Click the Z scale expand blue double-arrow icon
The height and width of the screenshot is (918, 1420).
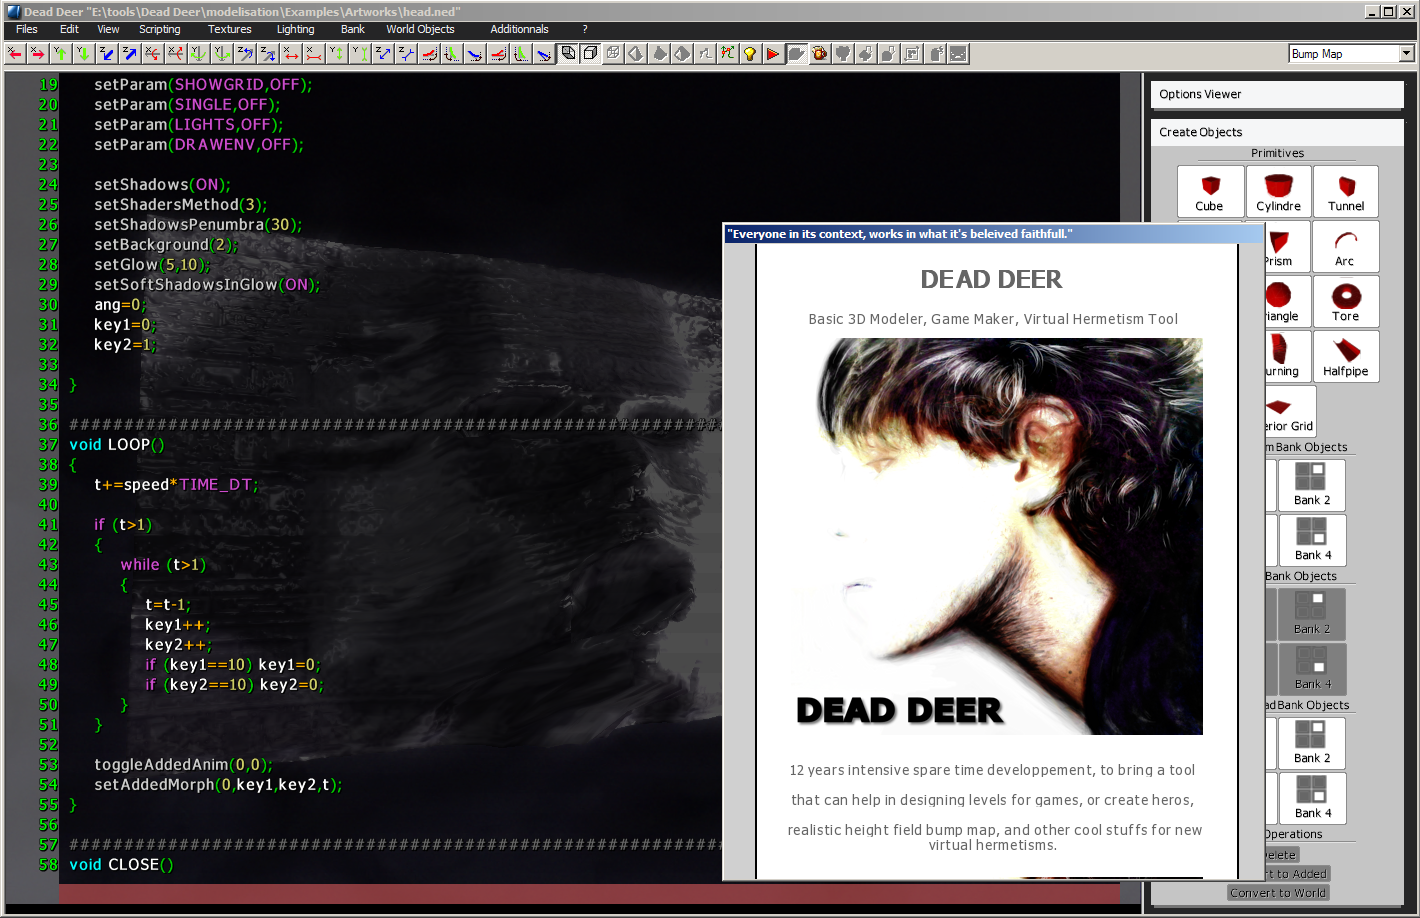tap(382, 54)
